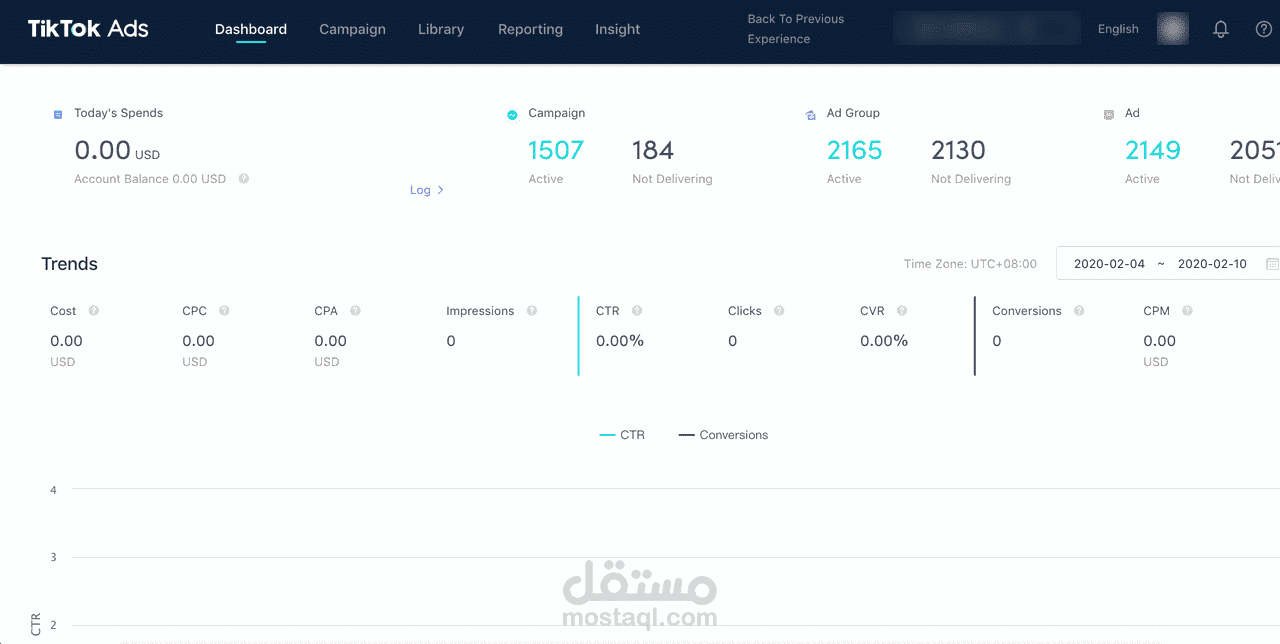1280x644 pixels.
Task: Select the CTR metric card
Action: (650, 336)
